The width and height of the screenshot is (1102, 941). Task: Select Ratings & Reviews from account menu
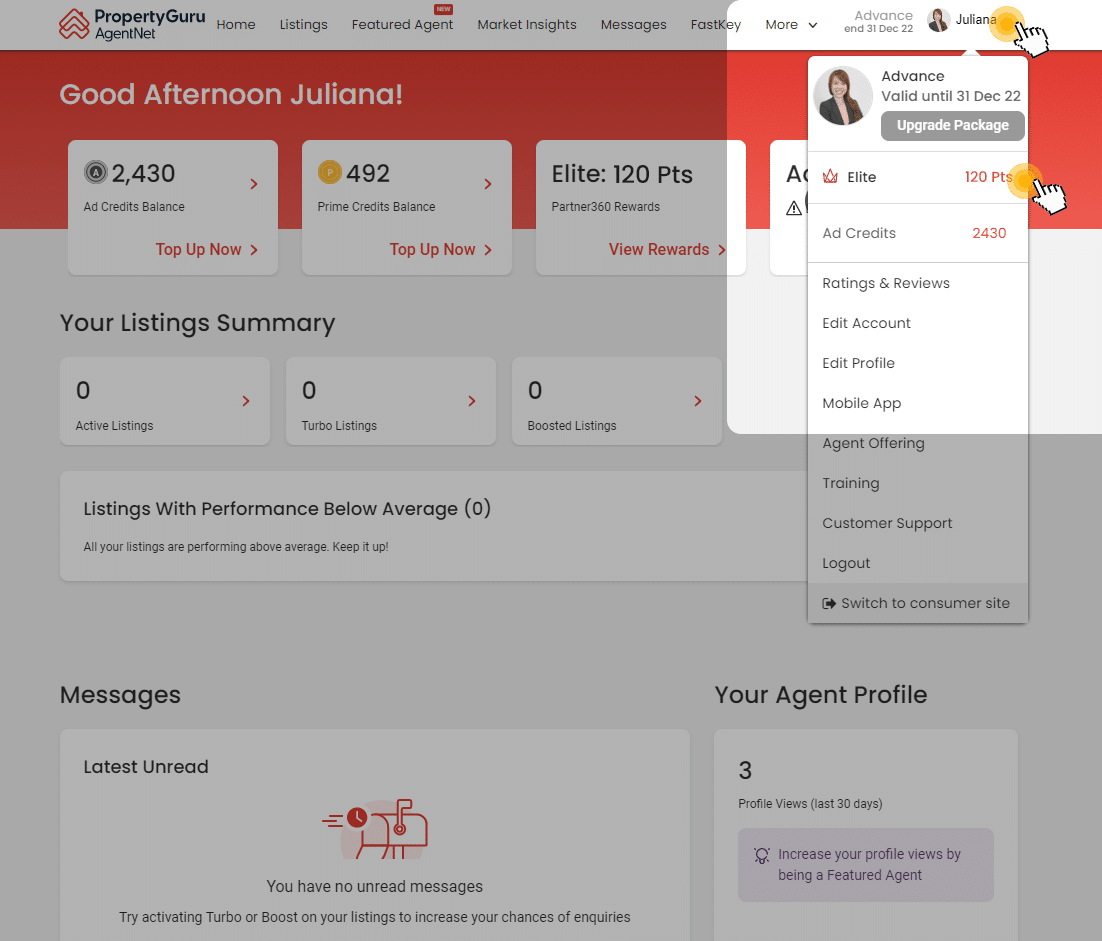[x=918, y=283]
